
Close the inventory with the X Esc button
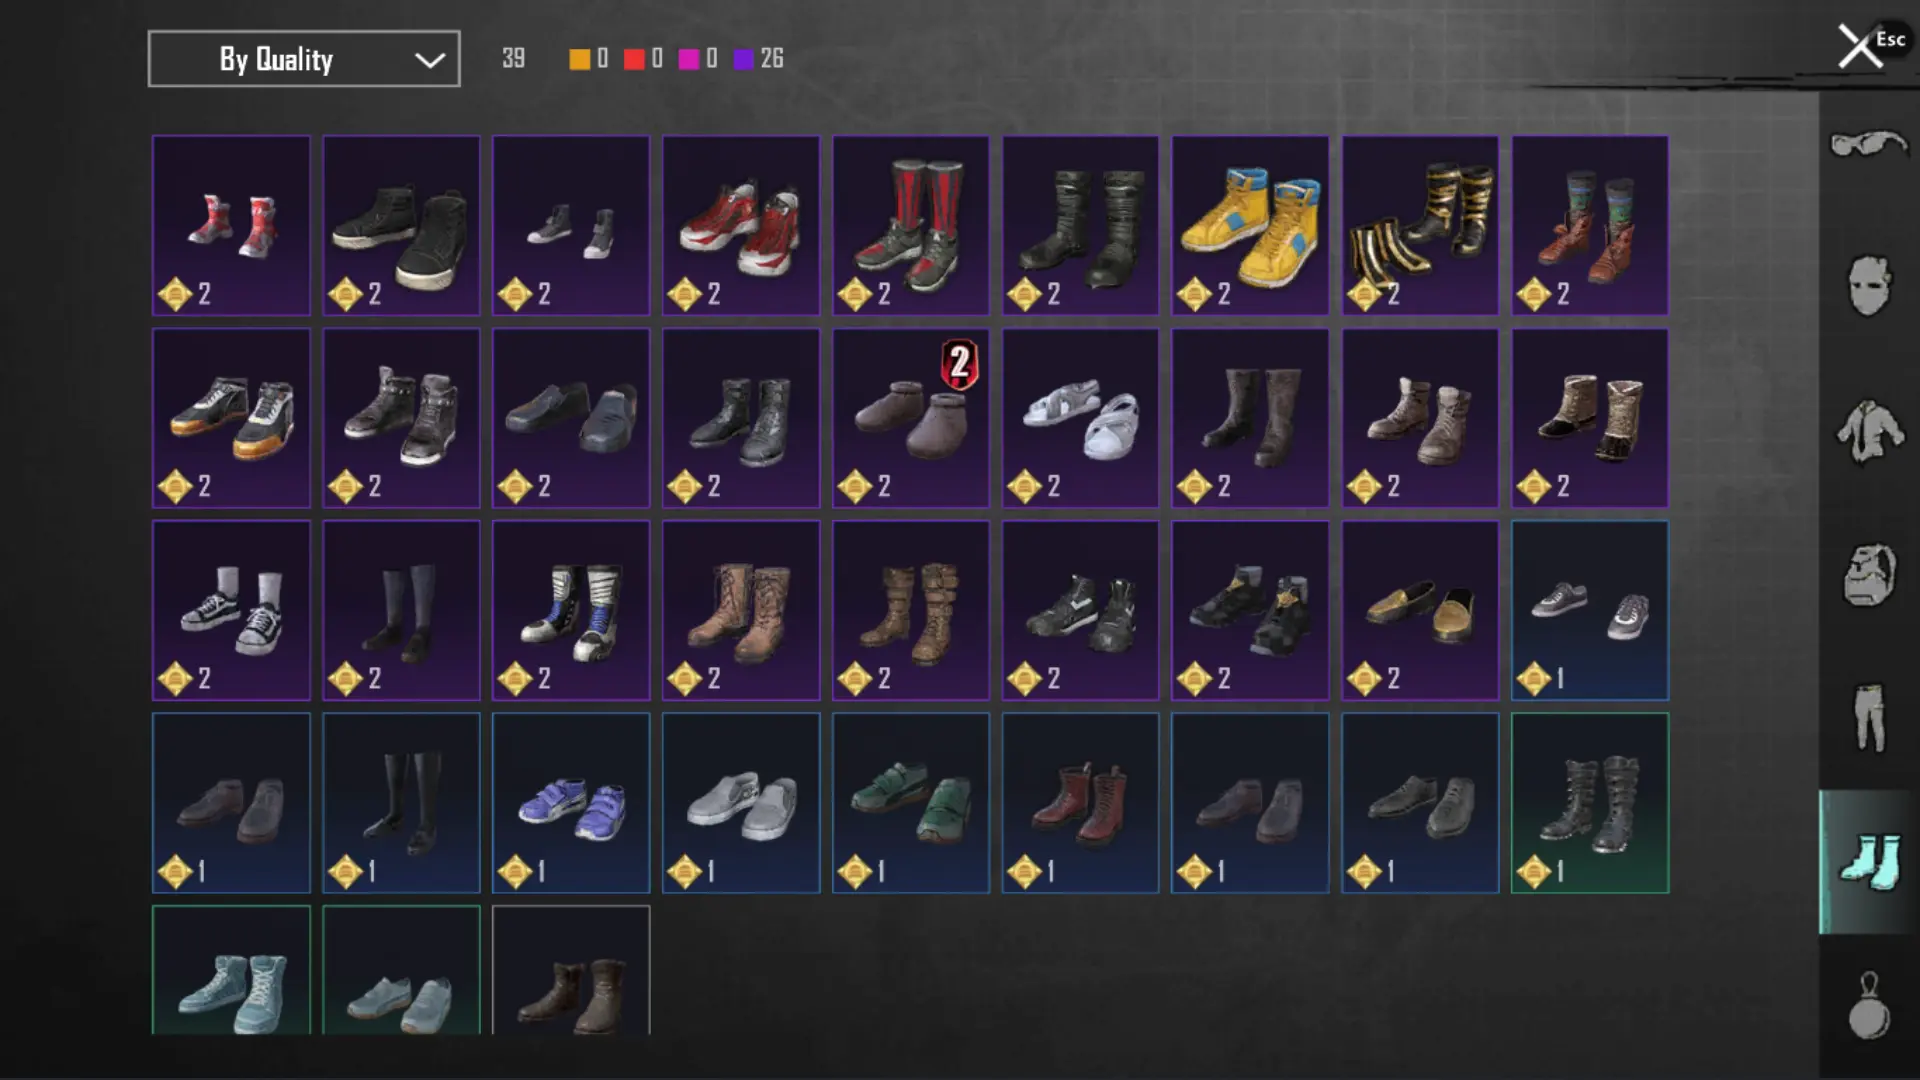[1868, 45]
